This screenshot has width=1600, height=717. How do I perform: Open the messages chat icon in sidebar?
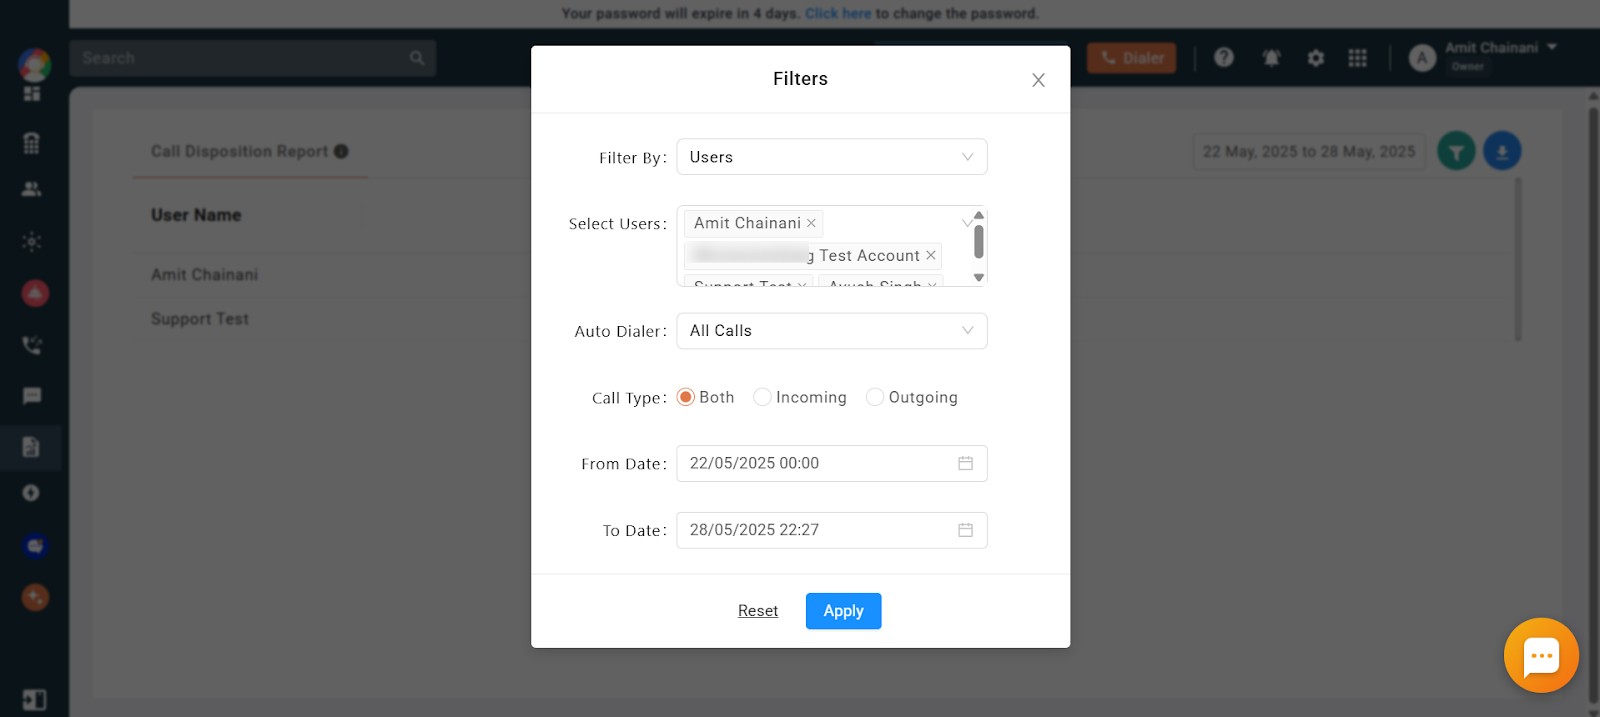tap(32, 396)
